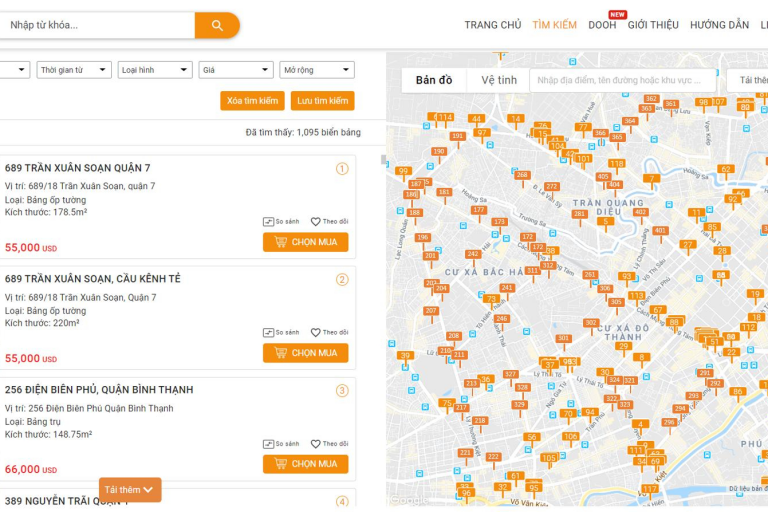Switch map to Vệ tinh satellite view

pos(499,80)
